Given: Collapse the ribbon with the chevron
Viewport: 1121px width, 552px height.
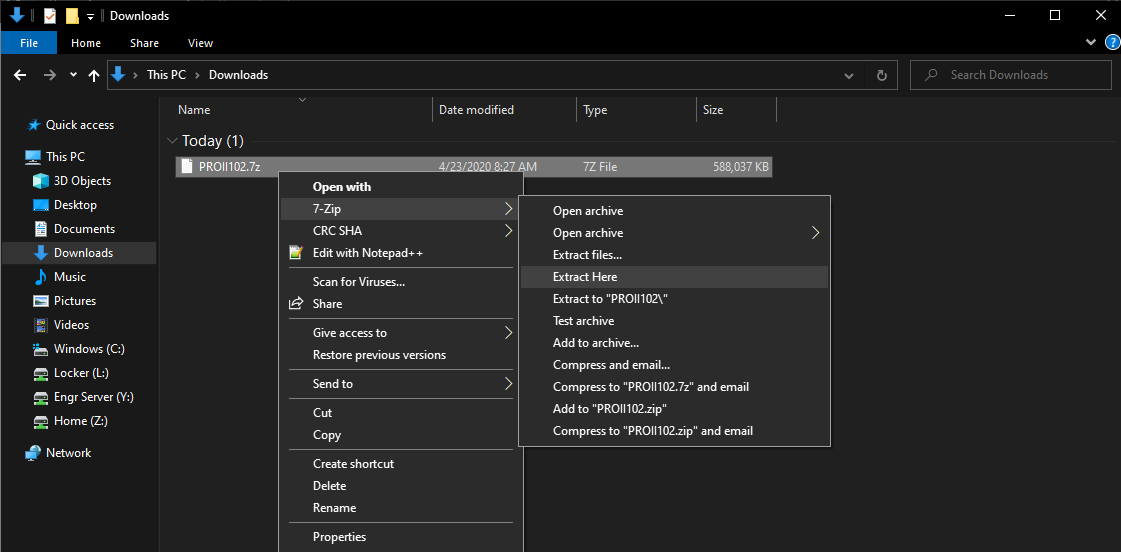Looking at the screenshot, I should tap(1091, 43).
